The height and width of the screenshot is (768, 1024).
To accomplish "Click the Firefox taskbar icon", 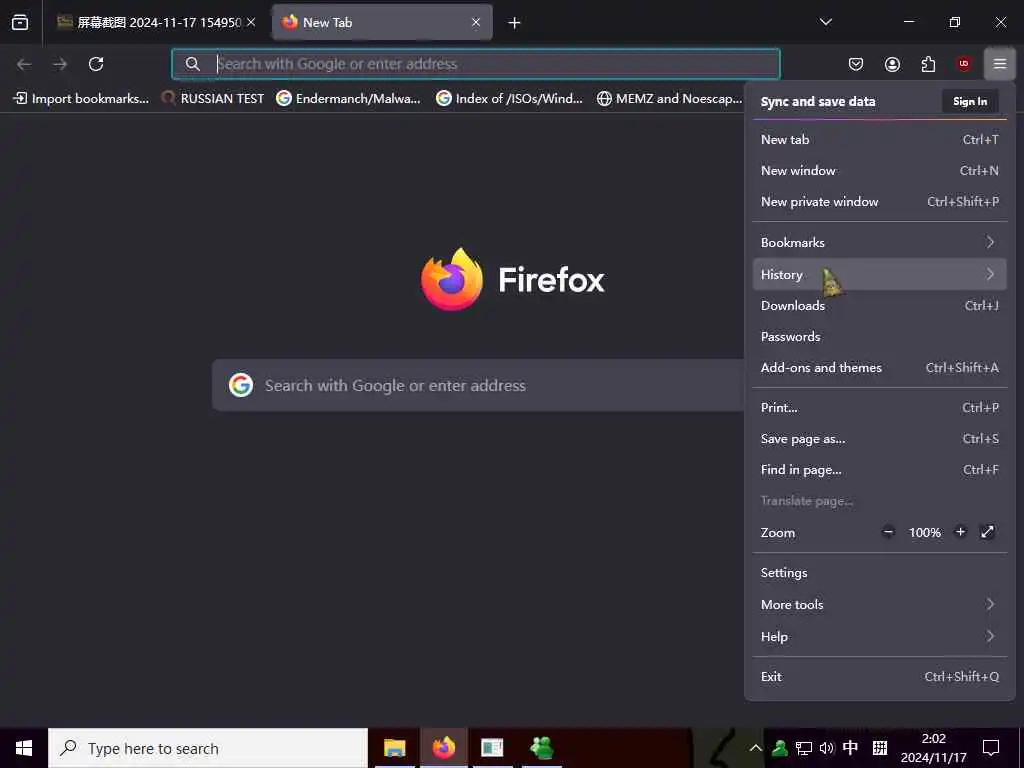I will click(443, 748).
